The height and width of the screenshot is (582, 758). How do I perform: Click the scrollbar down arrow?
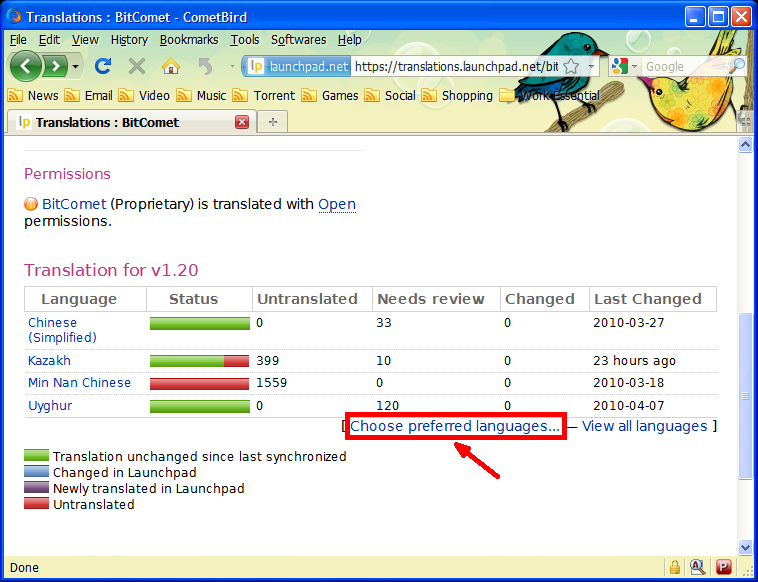tap(745, 546)
